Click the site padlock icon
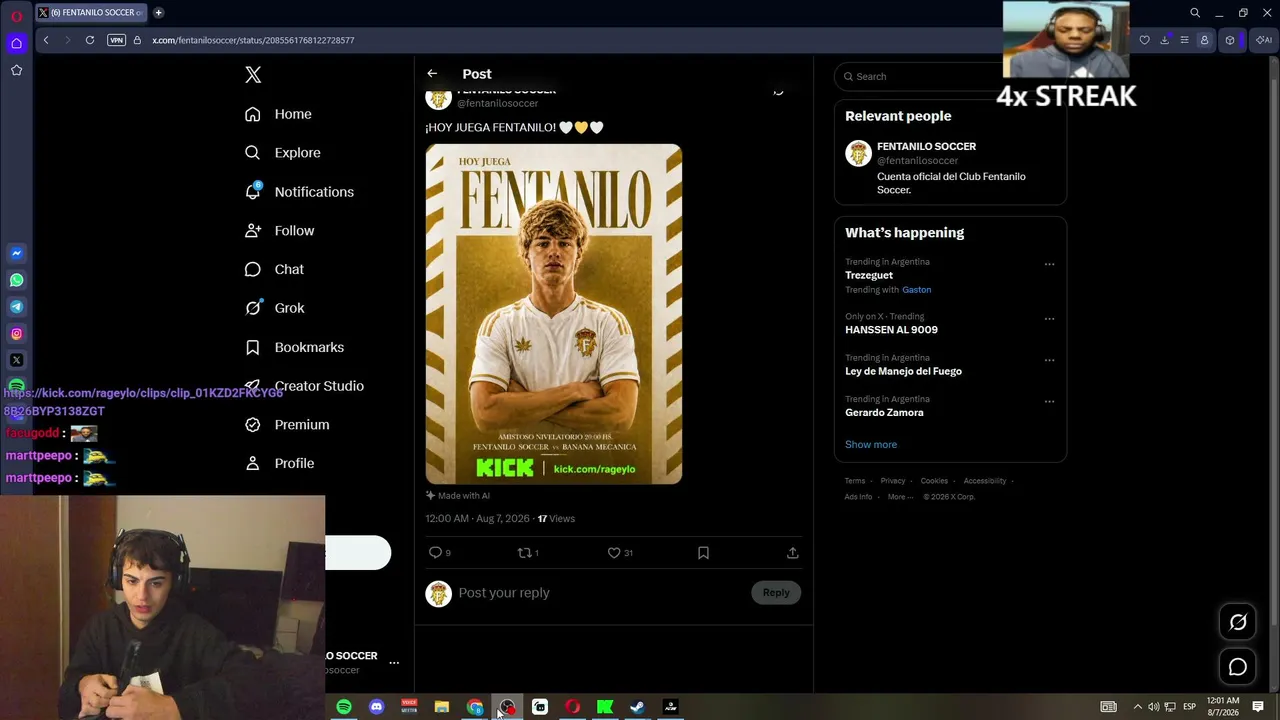 click(137, 40)
